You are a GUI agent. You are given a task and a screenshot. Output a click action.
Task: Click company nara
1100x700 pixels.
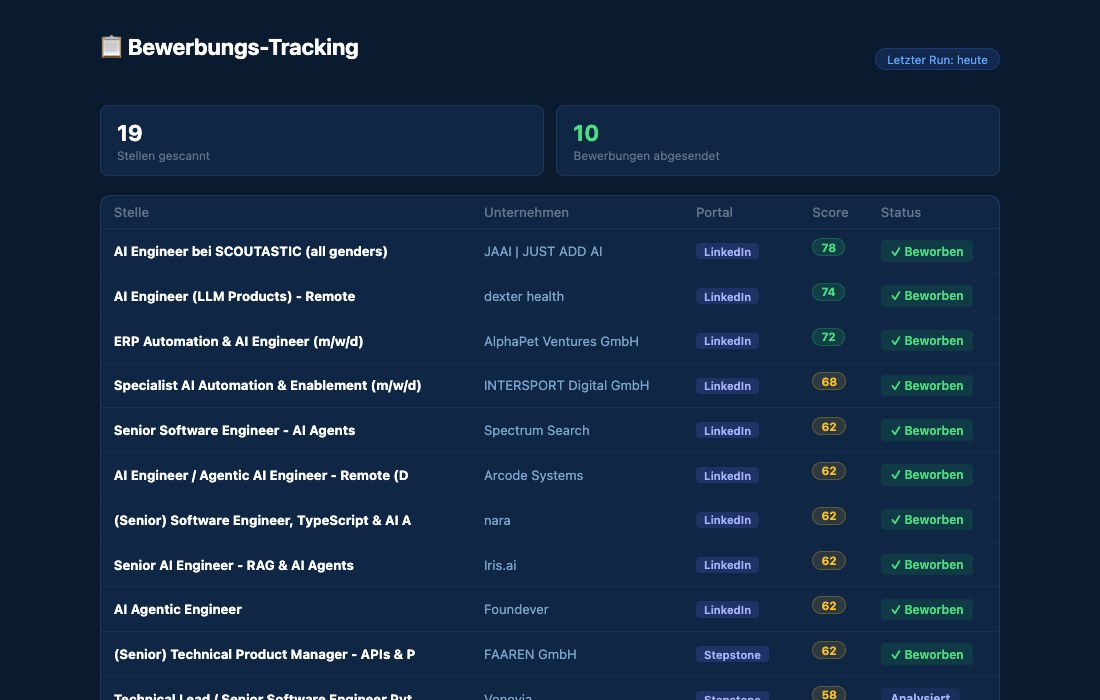point(497,520)
